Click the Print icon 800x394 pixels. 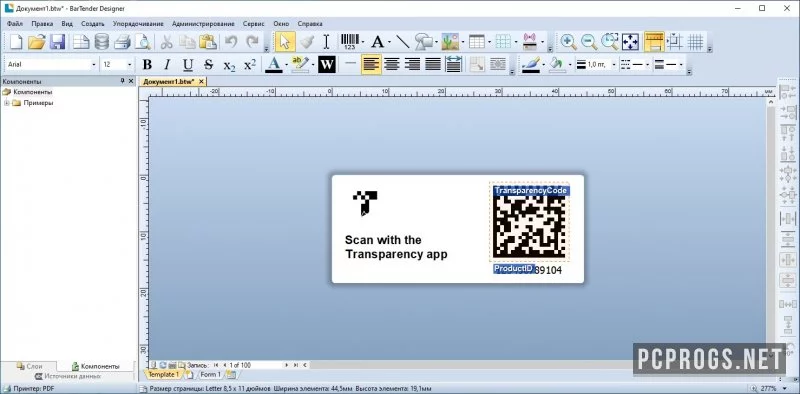click(x=122, y=42)
